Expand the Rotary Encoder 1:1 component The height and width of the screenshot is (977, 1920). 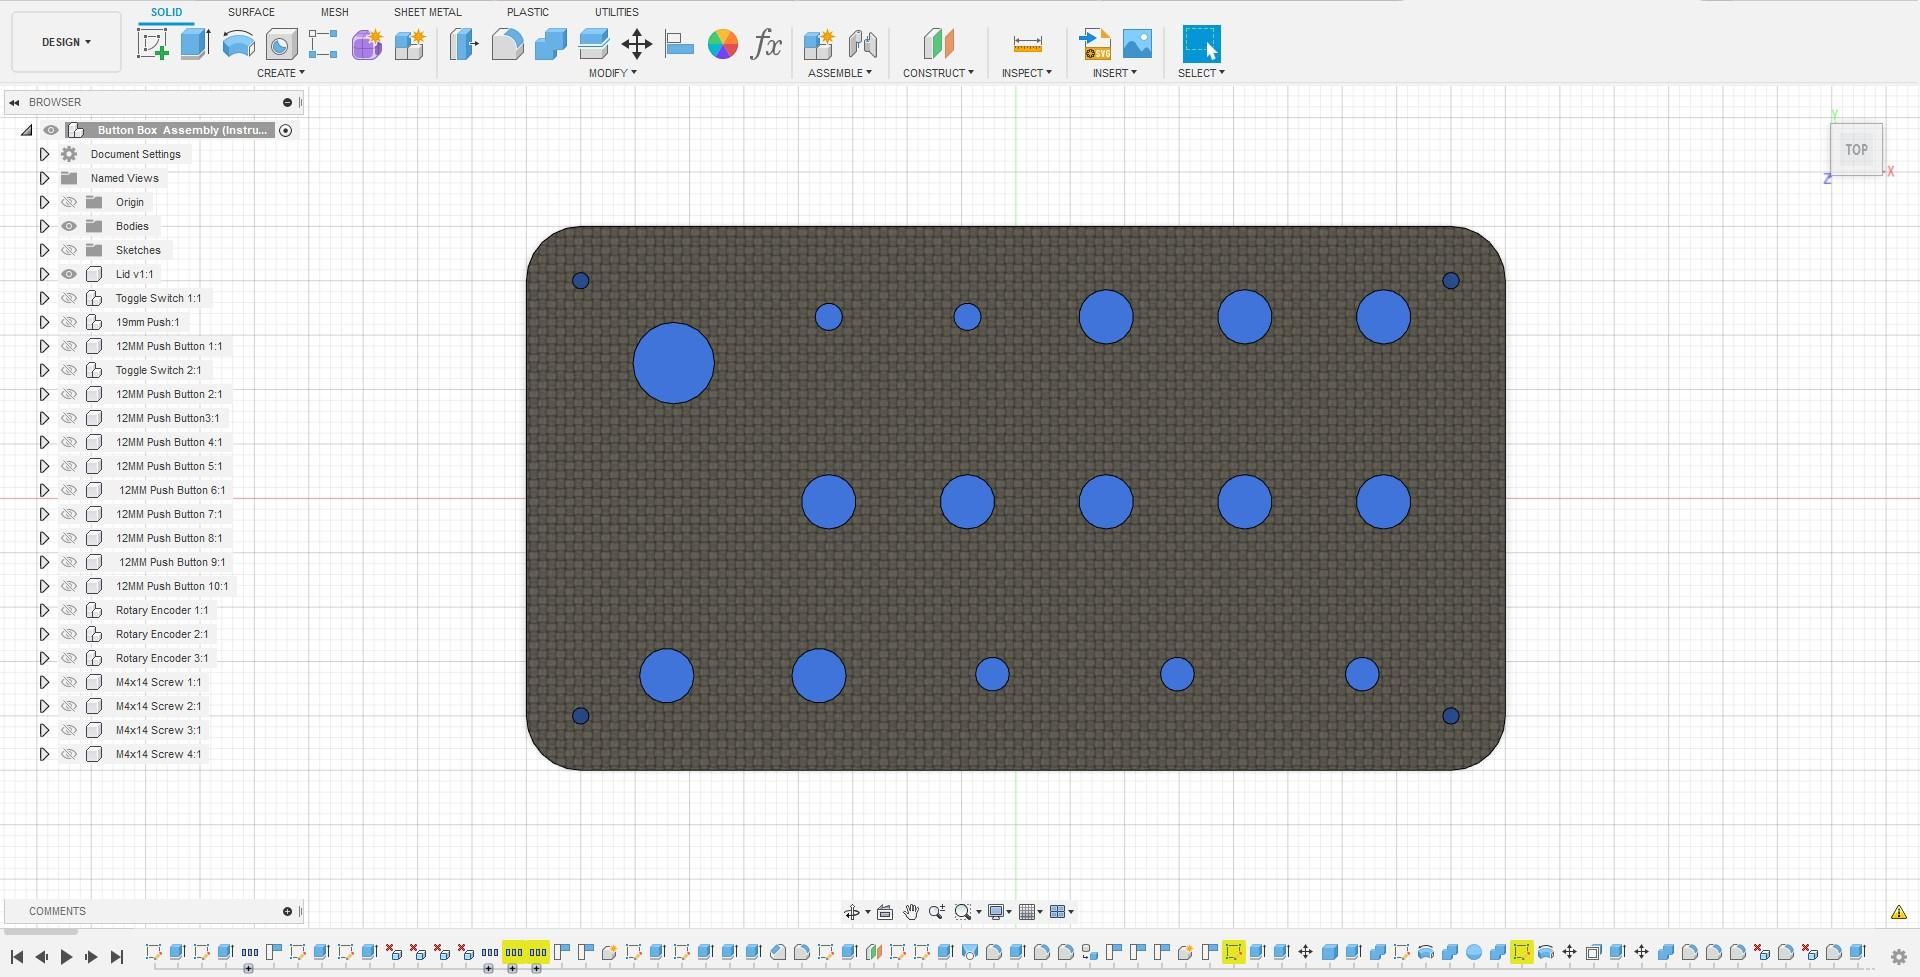coord(44,610)
